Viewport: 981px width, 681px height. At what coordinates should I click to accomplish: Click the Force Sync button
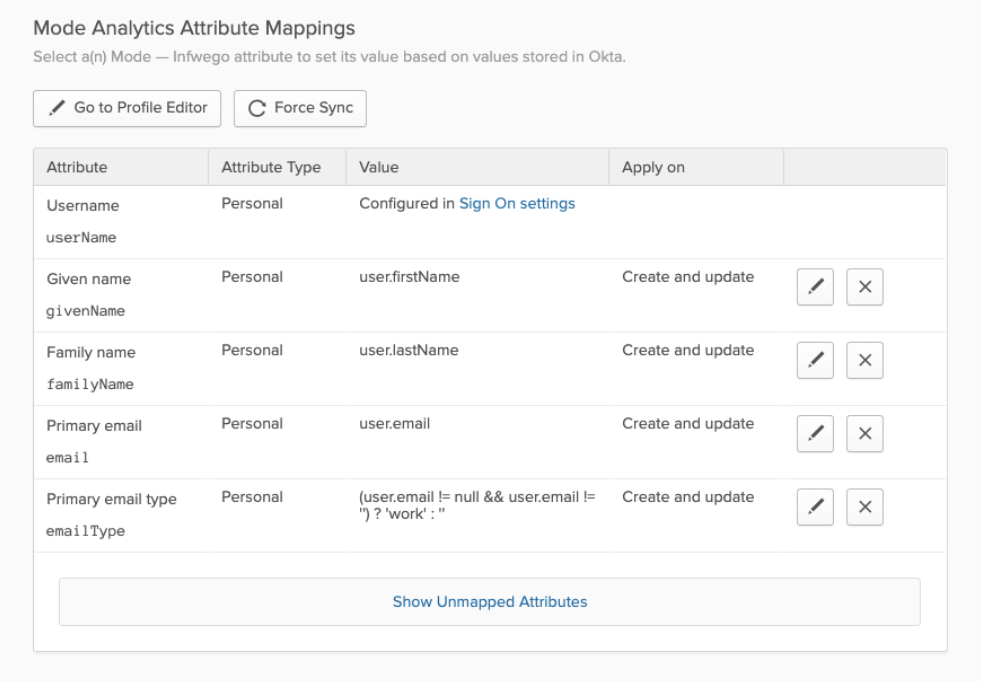pyautogui.click(x=300, y=108)
